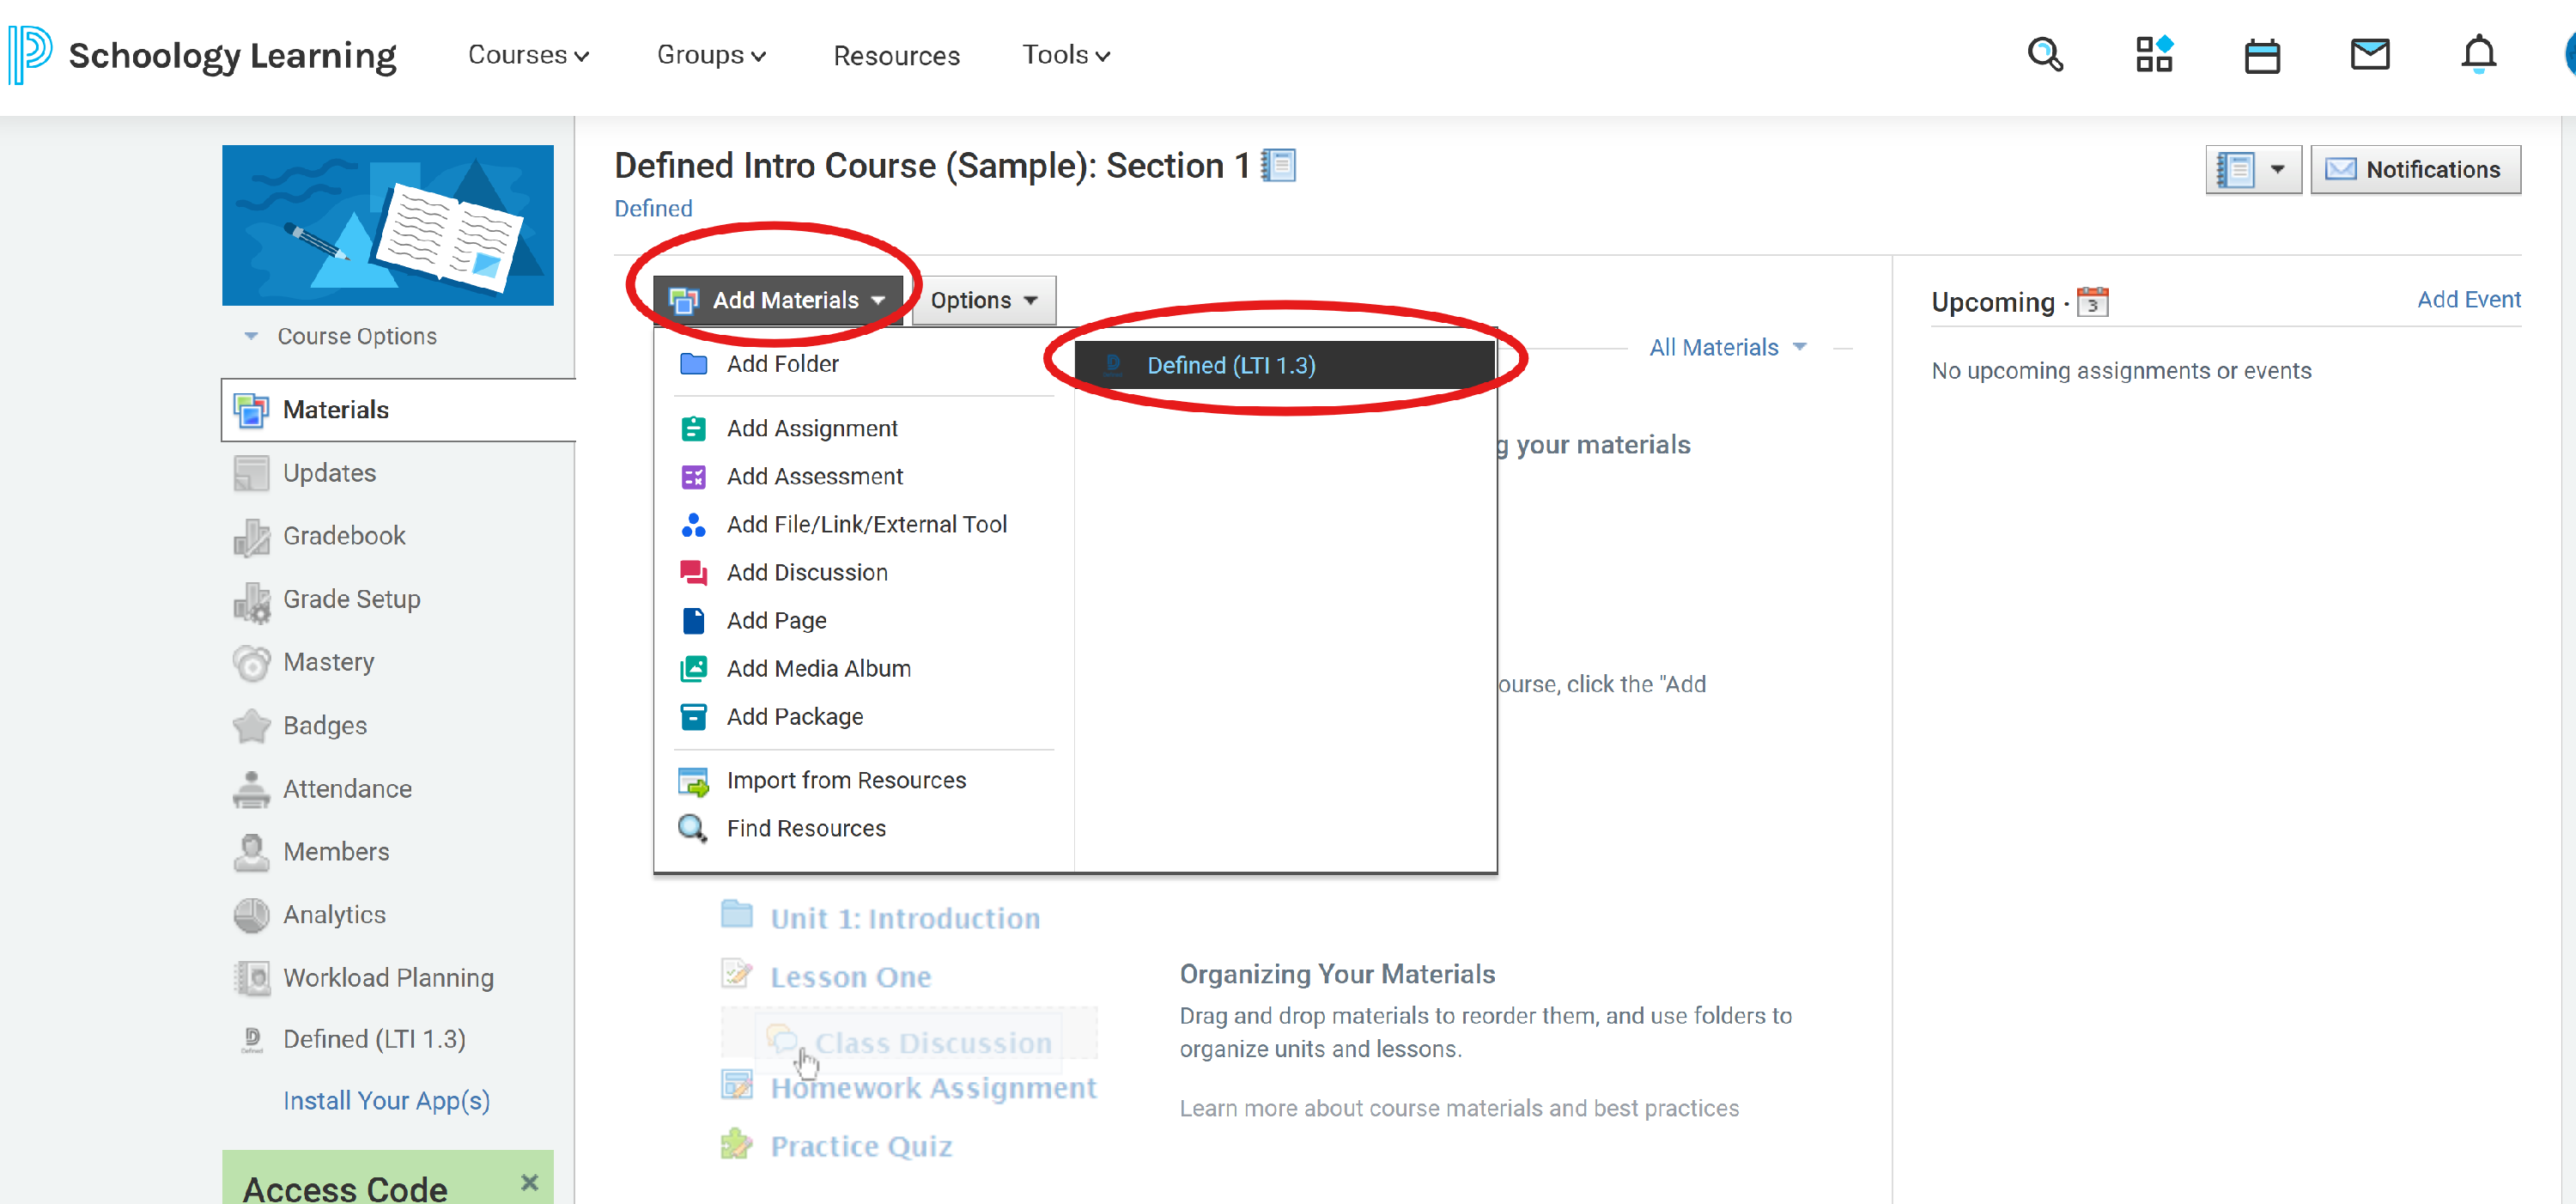The height and width of the screenshot is (1204, 2576).
Task: Click Learn more about course materials link
Action: tap(1459, 1108)
